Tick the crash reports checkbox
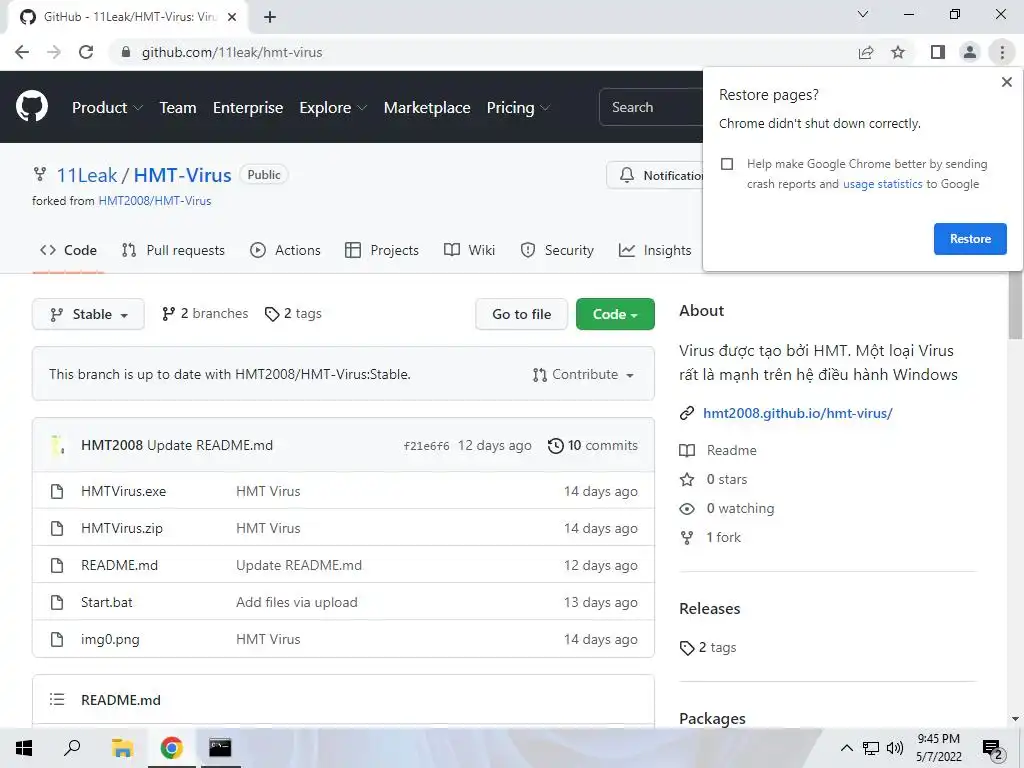This screenshot has width=1024, height=768. point(727,164)
